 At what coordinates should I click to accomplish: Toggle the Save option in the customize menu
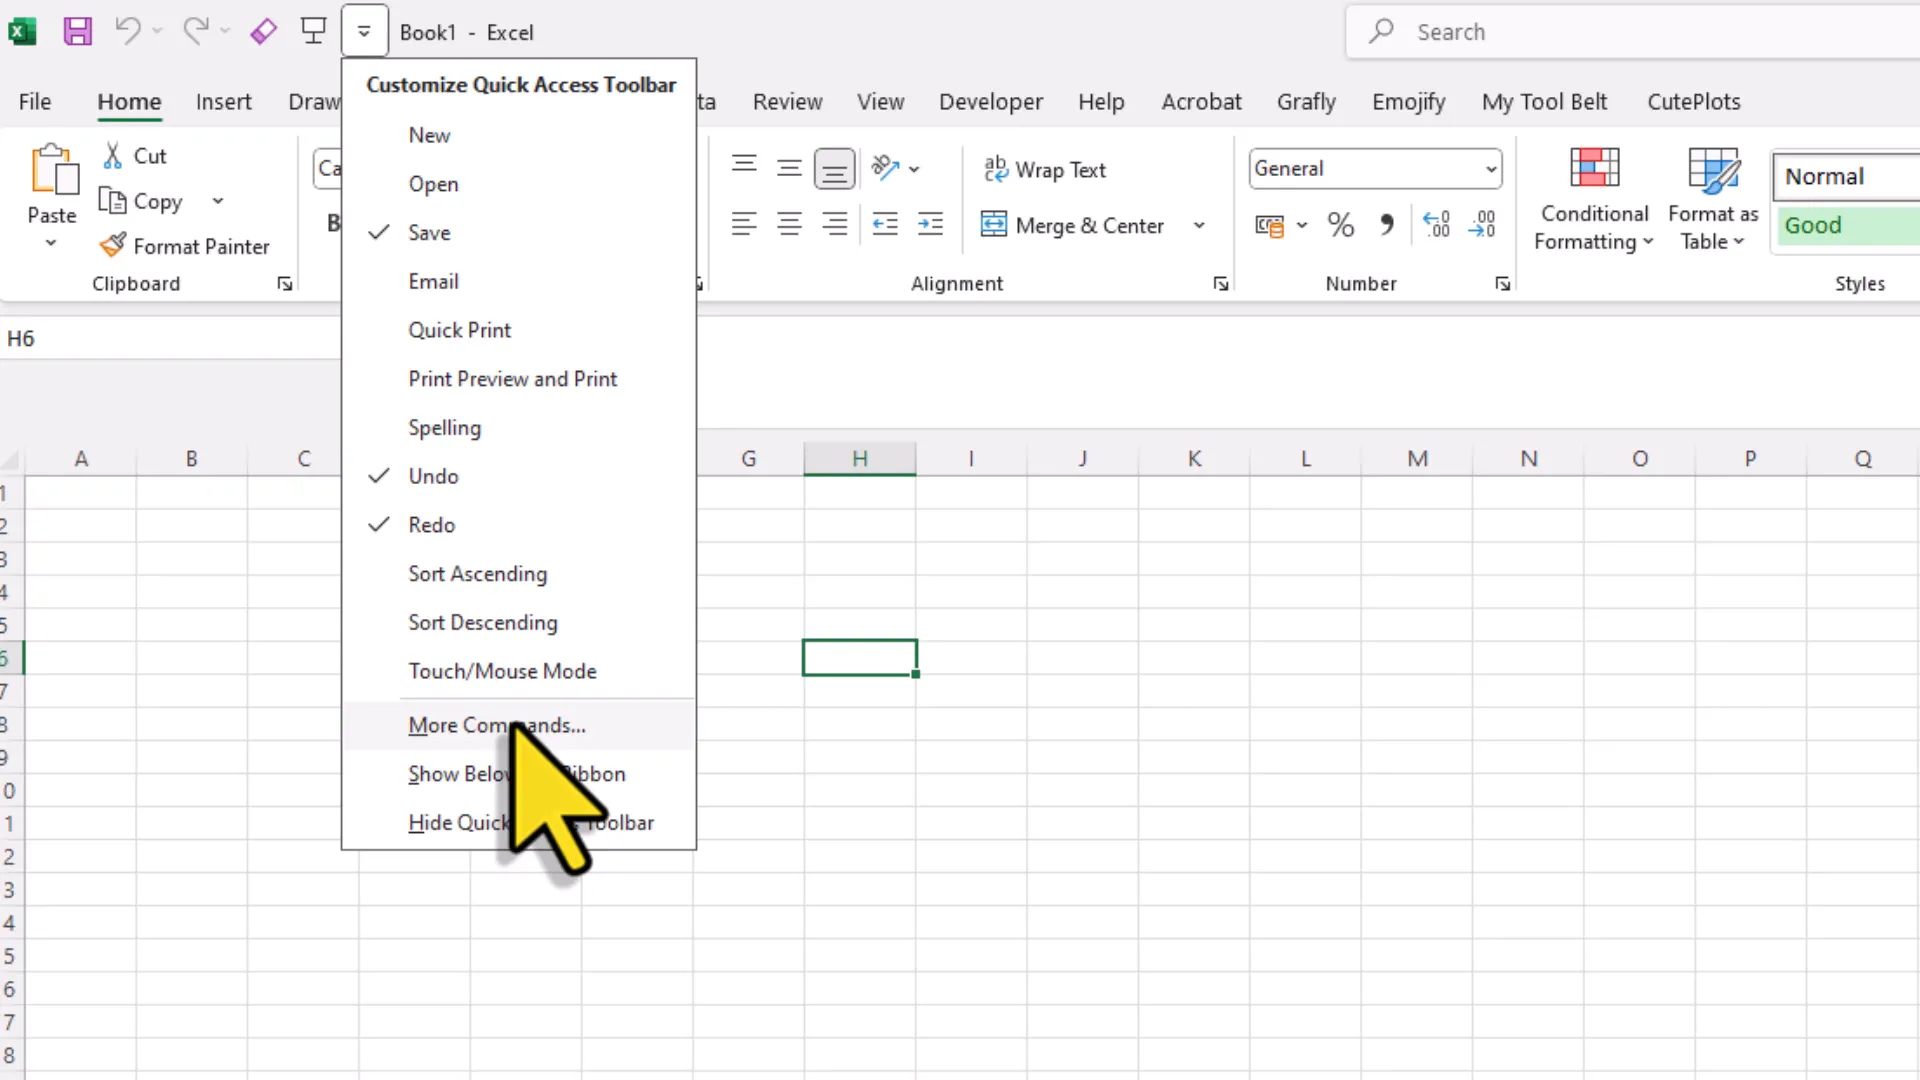coord(427,232)
